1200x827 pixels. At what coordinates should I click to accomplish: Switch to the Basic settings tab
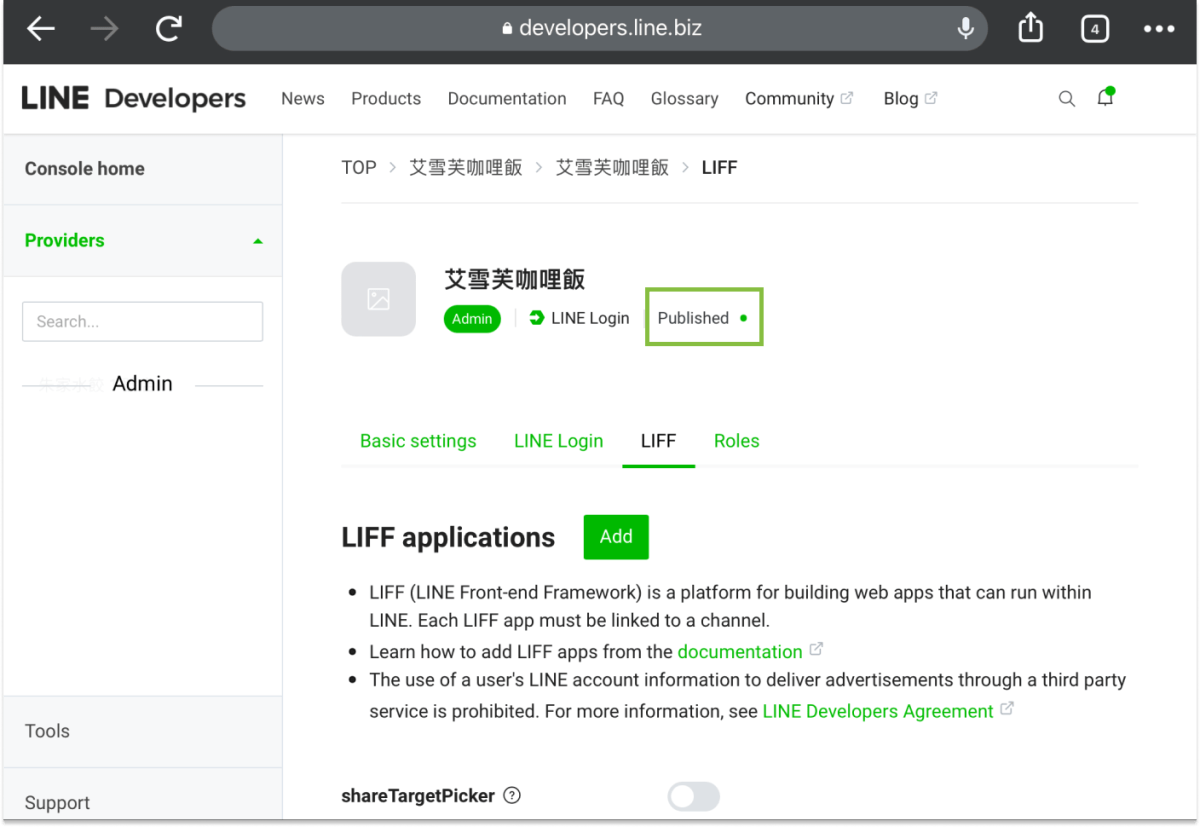418,440
